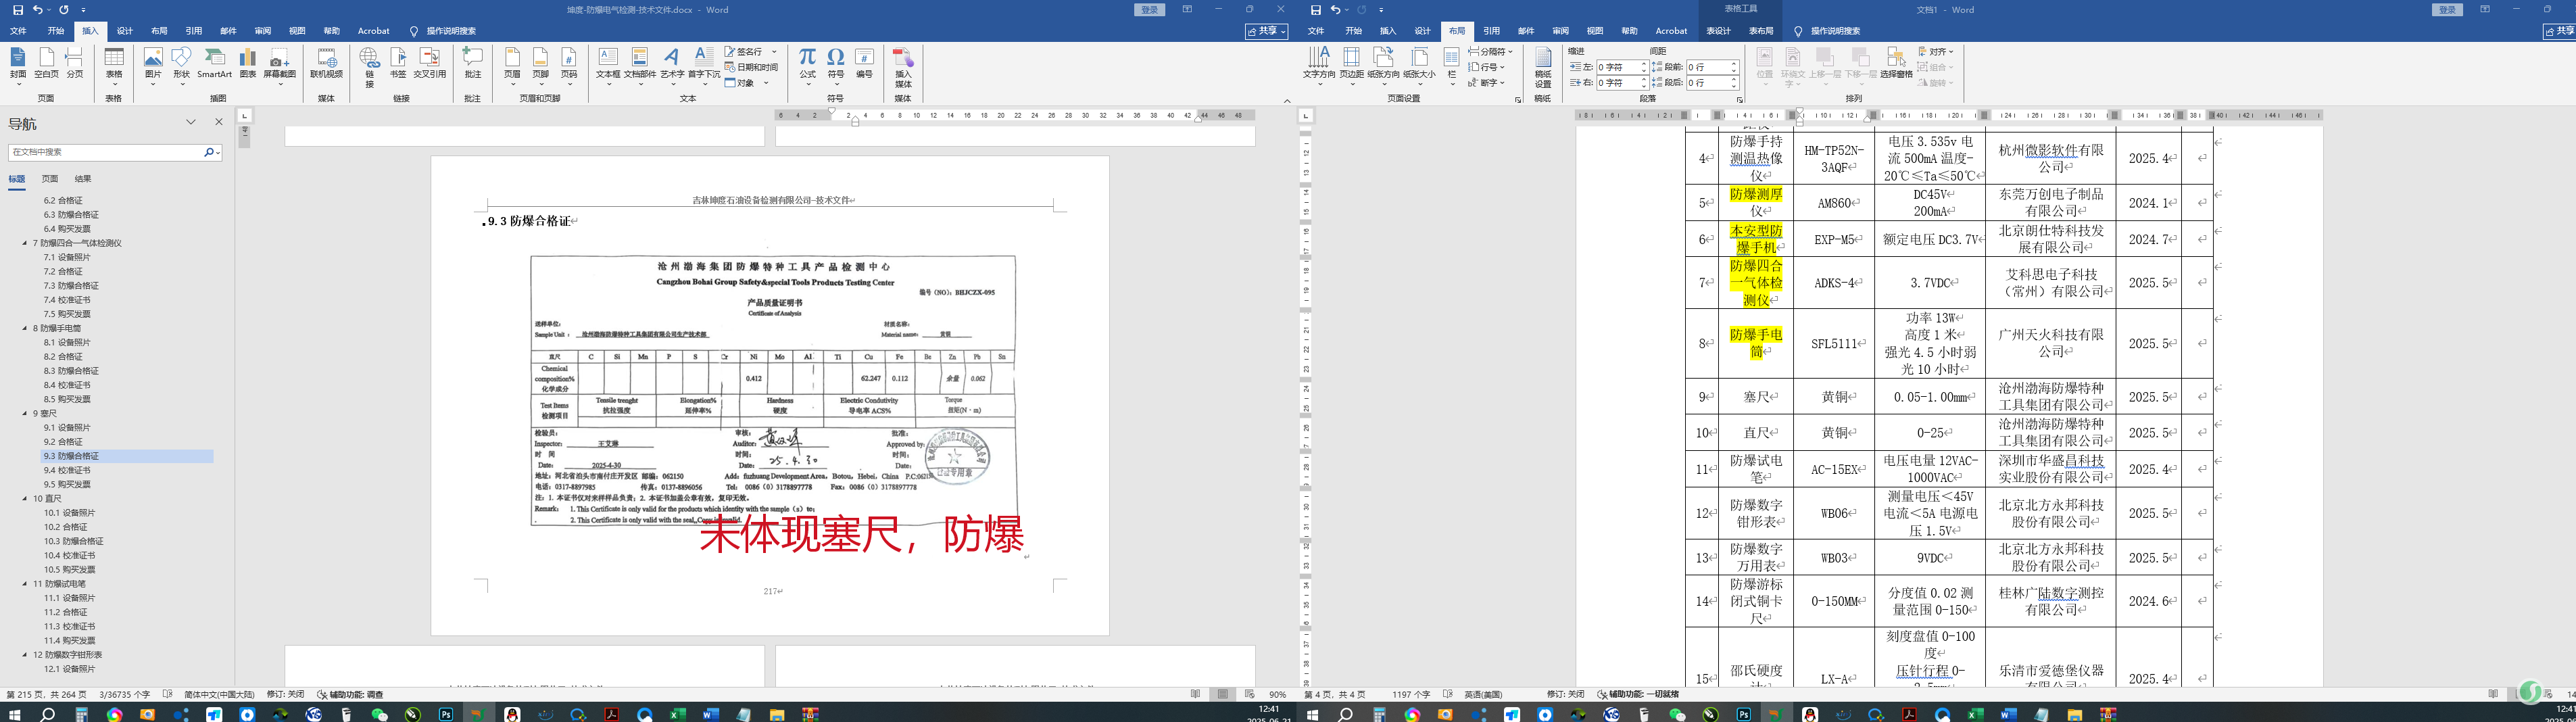Insert a blank page (空白页)
The height and width of the screenshot is (722, 2576).
(x=46, y=62)
